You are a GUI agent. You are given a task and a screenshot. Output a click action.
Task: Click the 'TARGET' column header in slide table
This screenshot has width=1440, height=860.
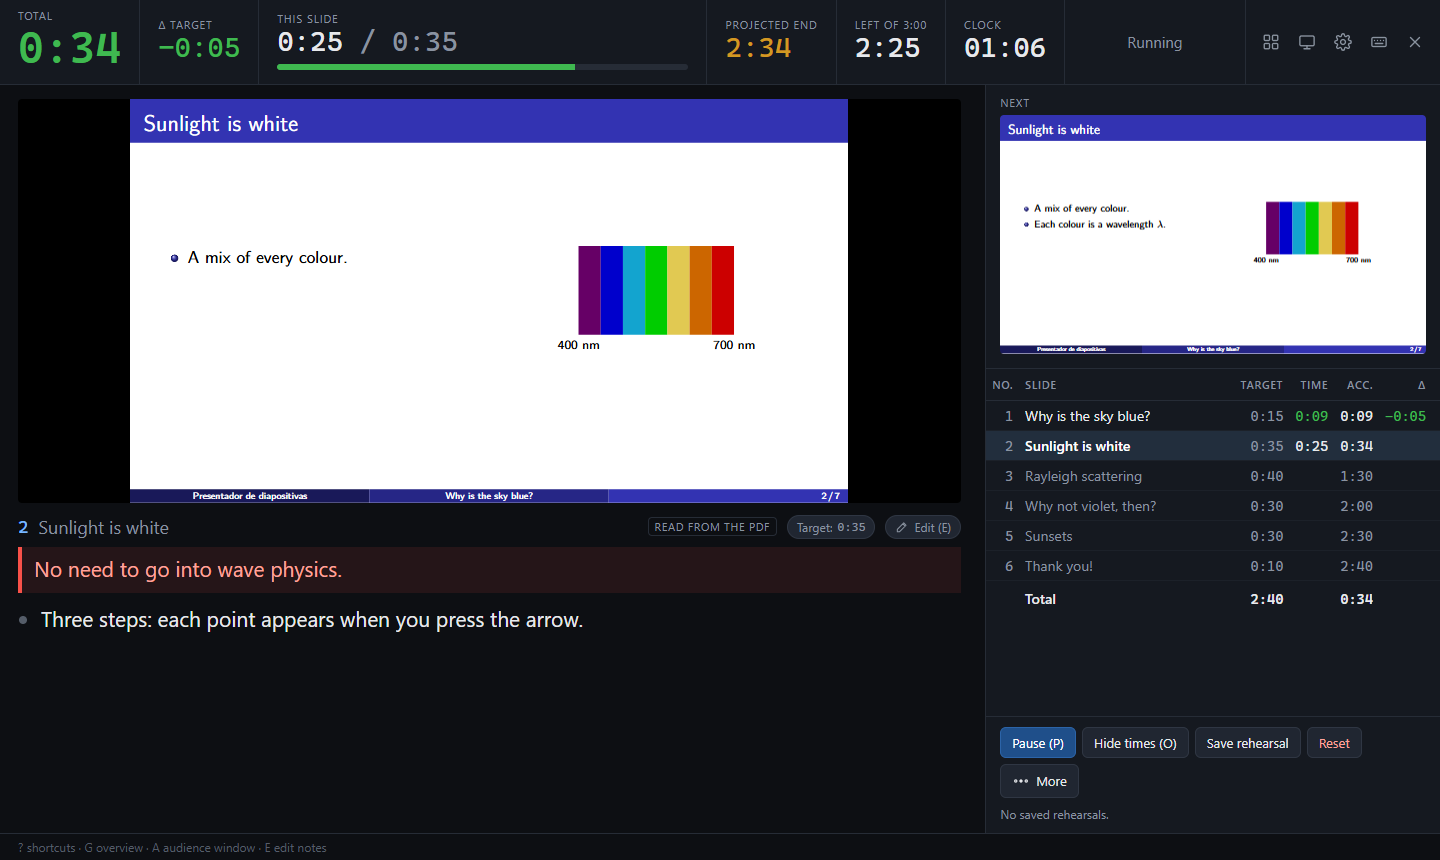(x=1261, y=385)
